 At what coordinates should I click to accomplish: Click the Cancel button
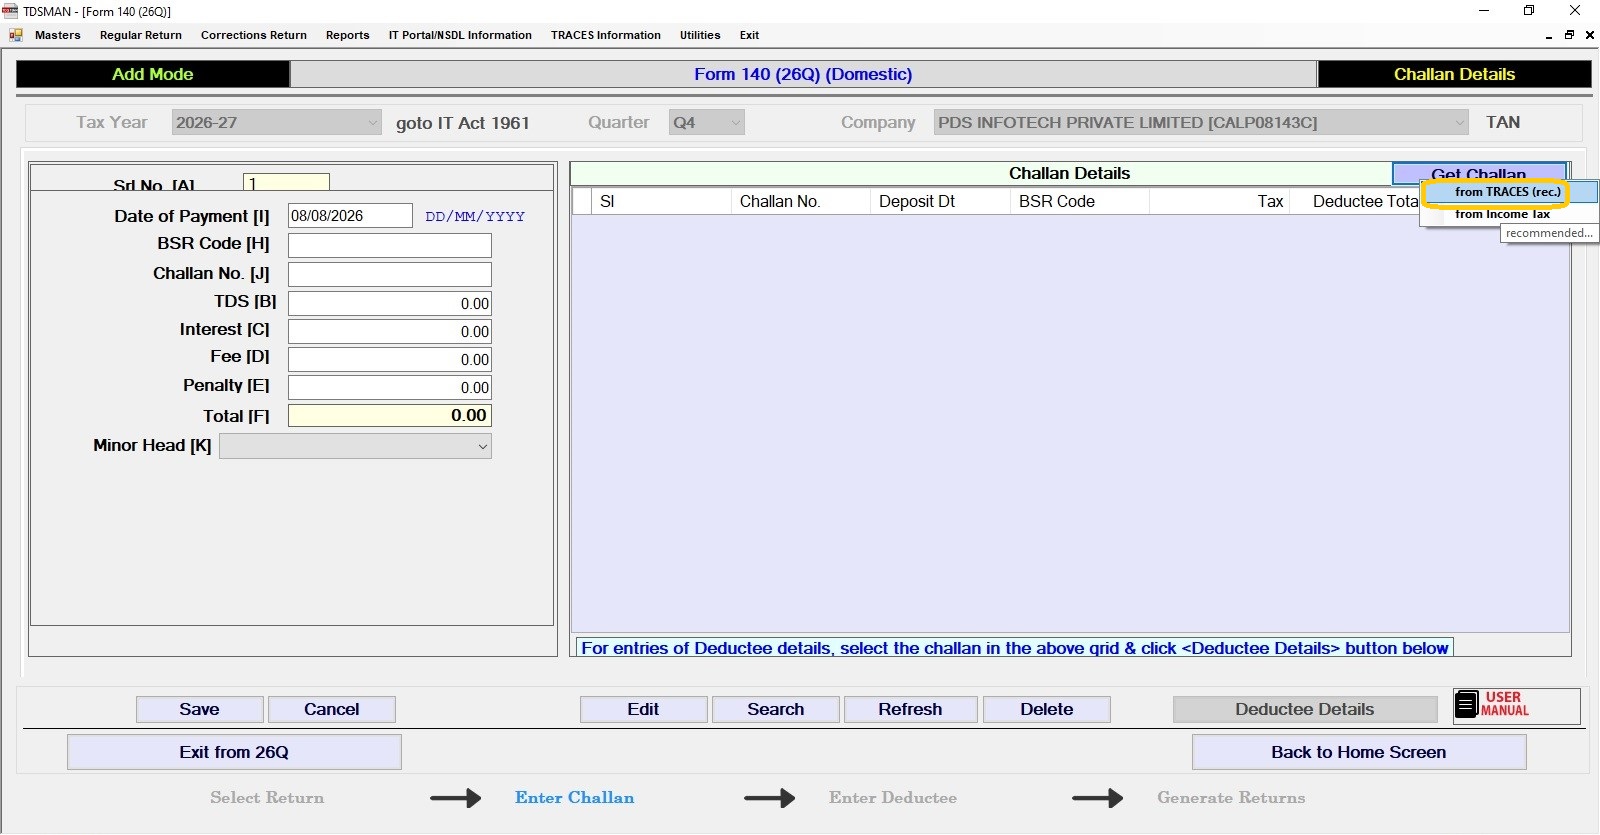[332, 709]
